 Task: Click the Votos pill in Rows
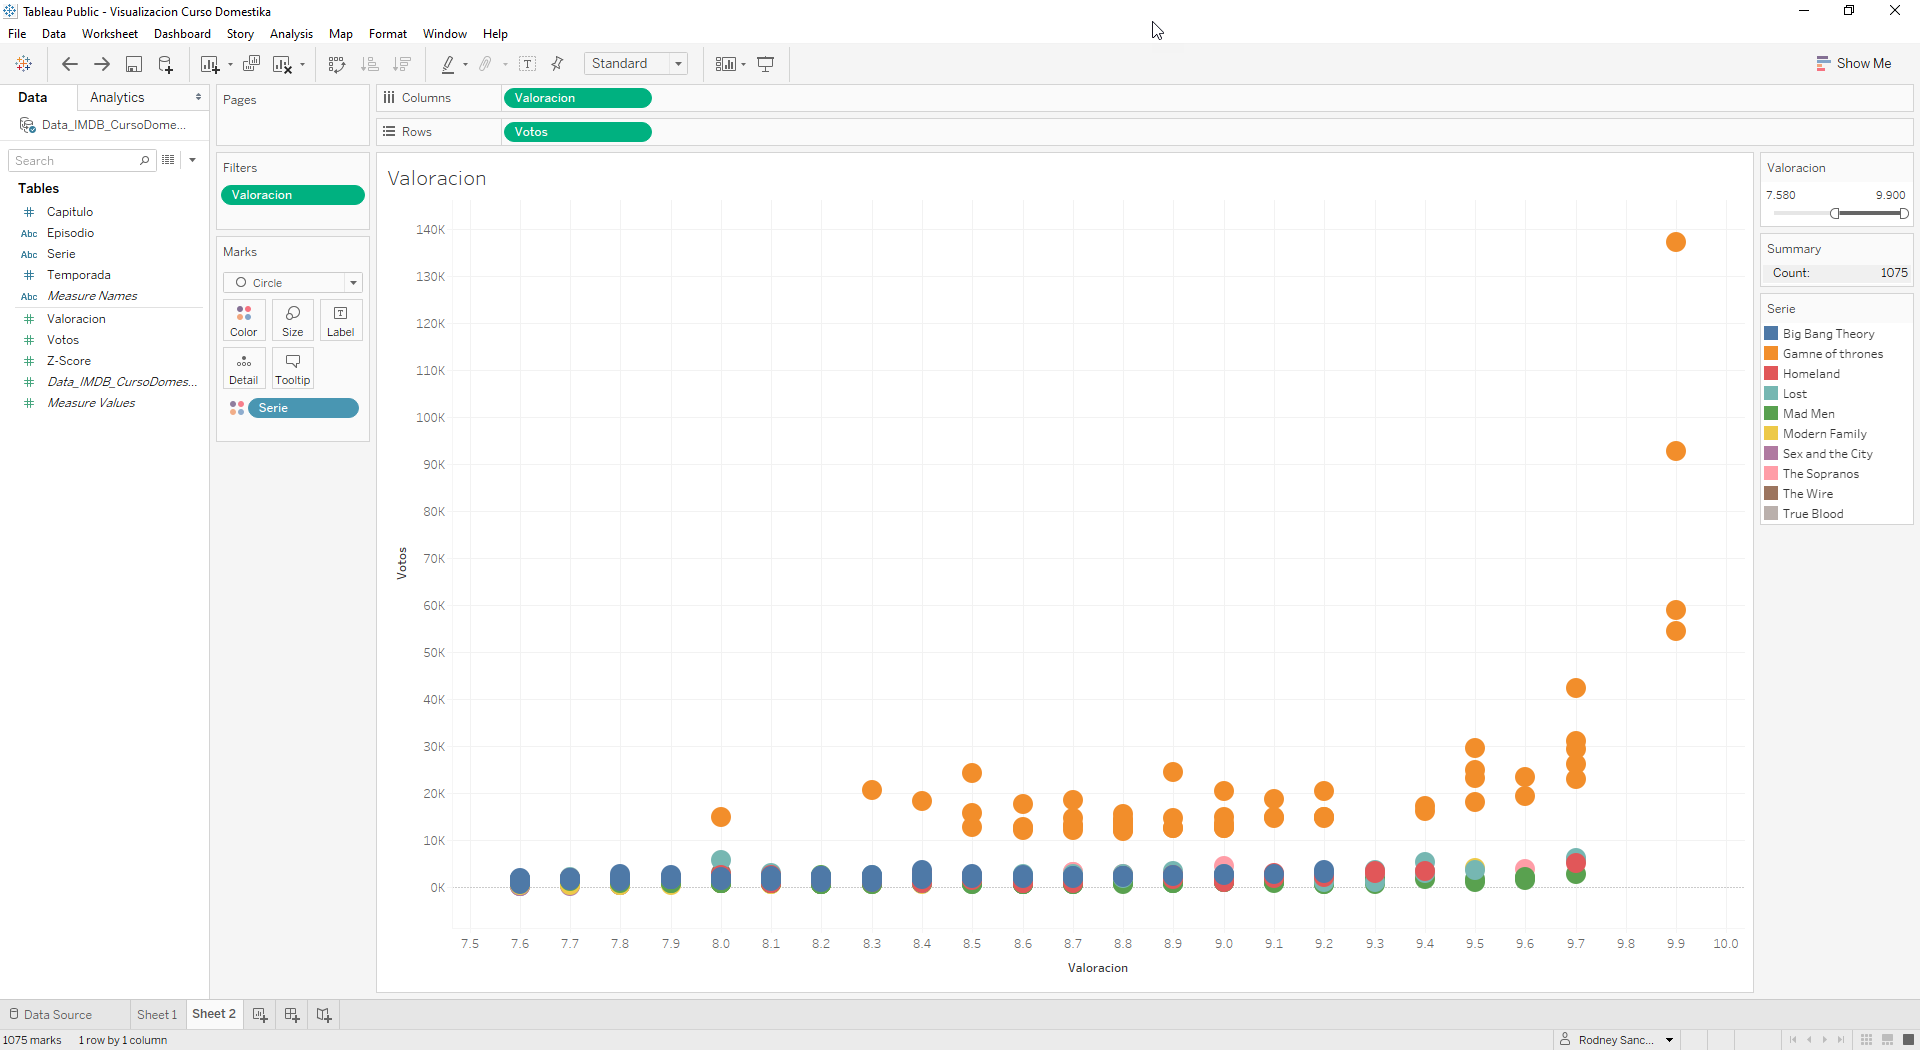tap(578, 132)
